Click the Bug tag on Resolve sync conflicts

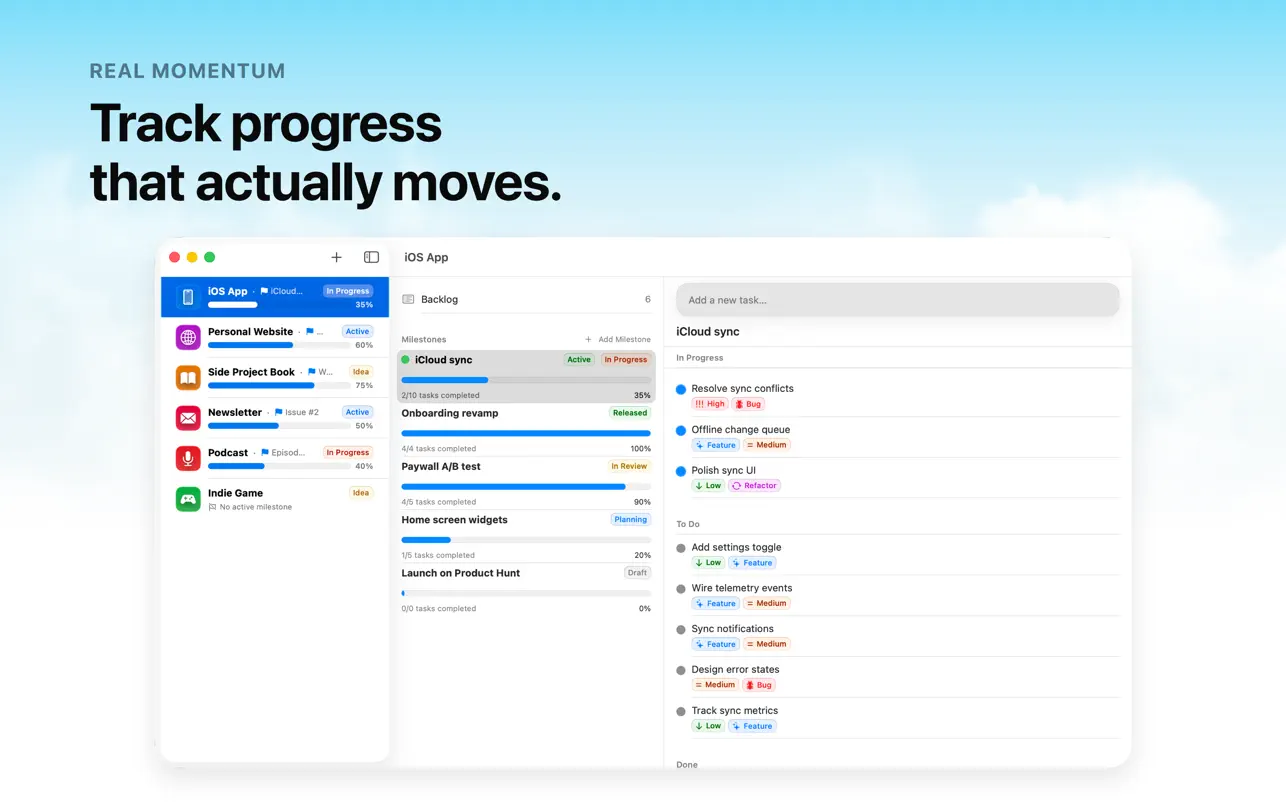[x=749, y=404]
